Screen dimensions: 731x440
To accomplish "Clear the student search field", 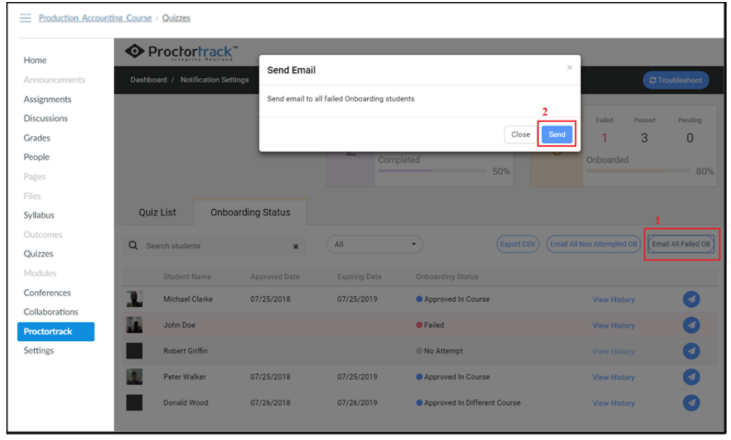I will (x=296, y=246).
